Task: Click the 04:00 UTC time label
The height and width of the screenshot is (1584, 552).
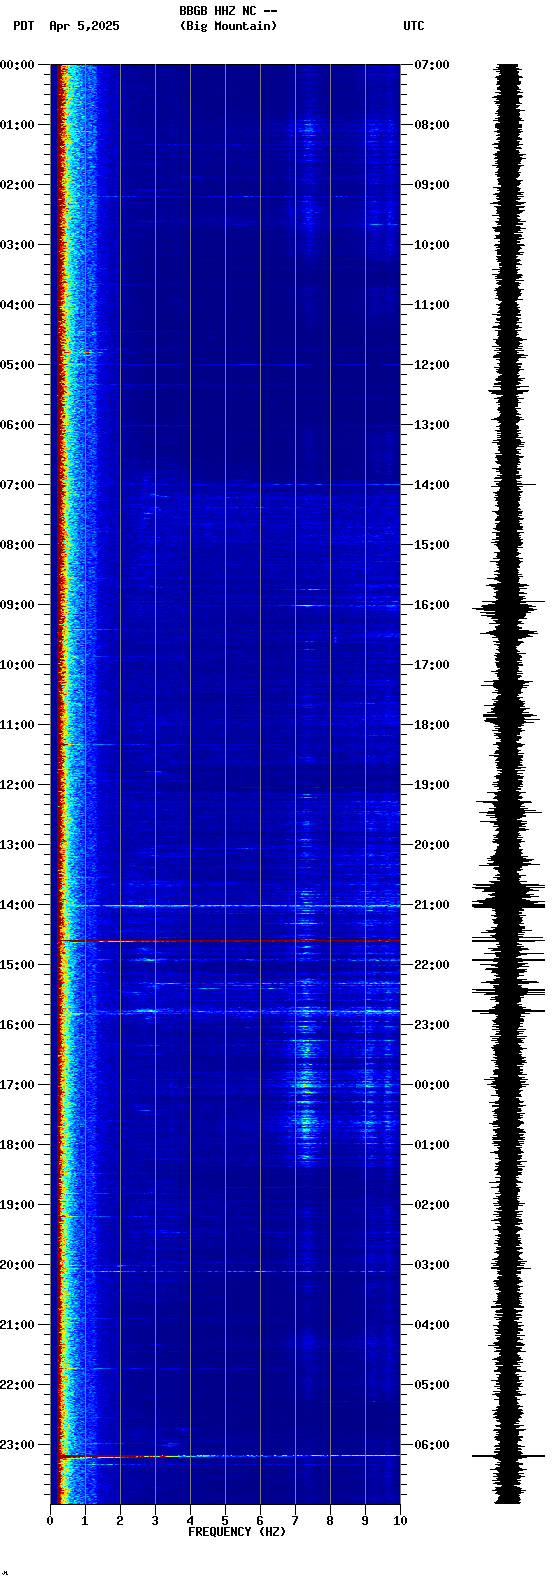Action: tap(432, 1325)
